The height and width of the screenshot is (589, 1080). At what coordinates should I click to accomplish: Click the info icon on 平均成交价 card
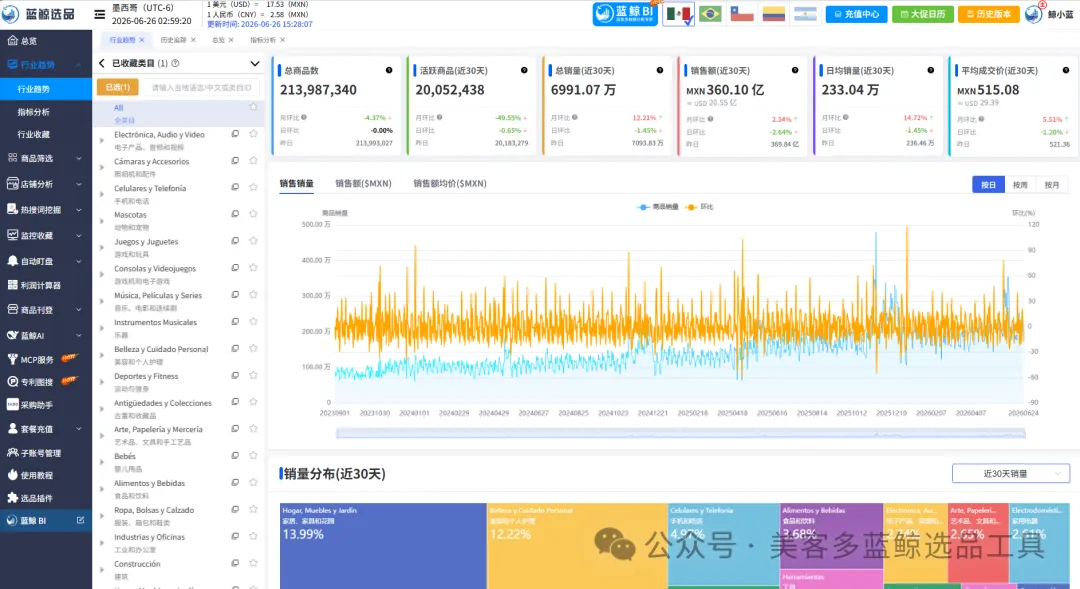[x=1066, y=70]
